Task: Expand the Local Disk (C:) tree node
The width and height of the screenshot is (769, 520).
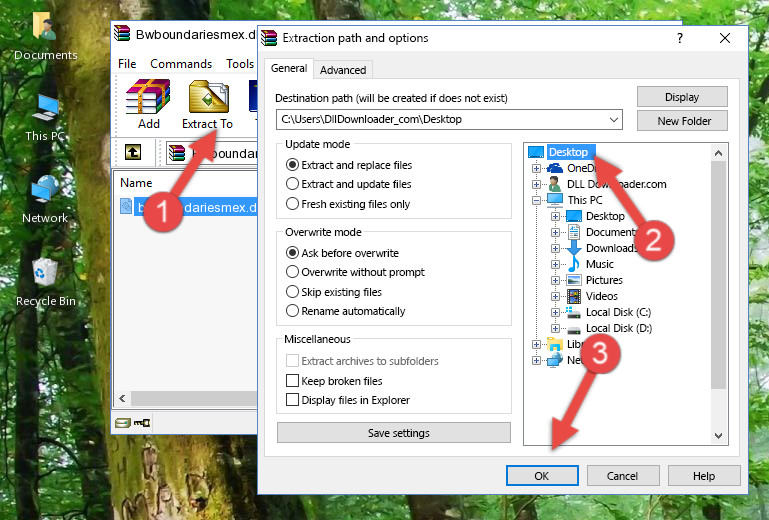Action: click(555, 312)
